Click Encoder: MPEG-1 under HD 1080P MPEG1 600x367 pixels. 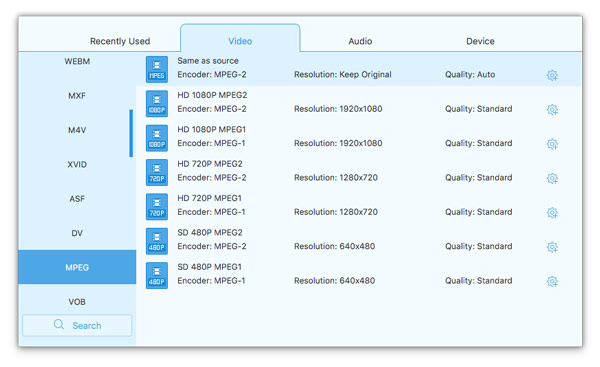click(x=211, y=143)
